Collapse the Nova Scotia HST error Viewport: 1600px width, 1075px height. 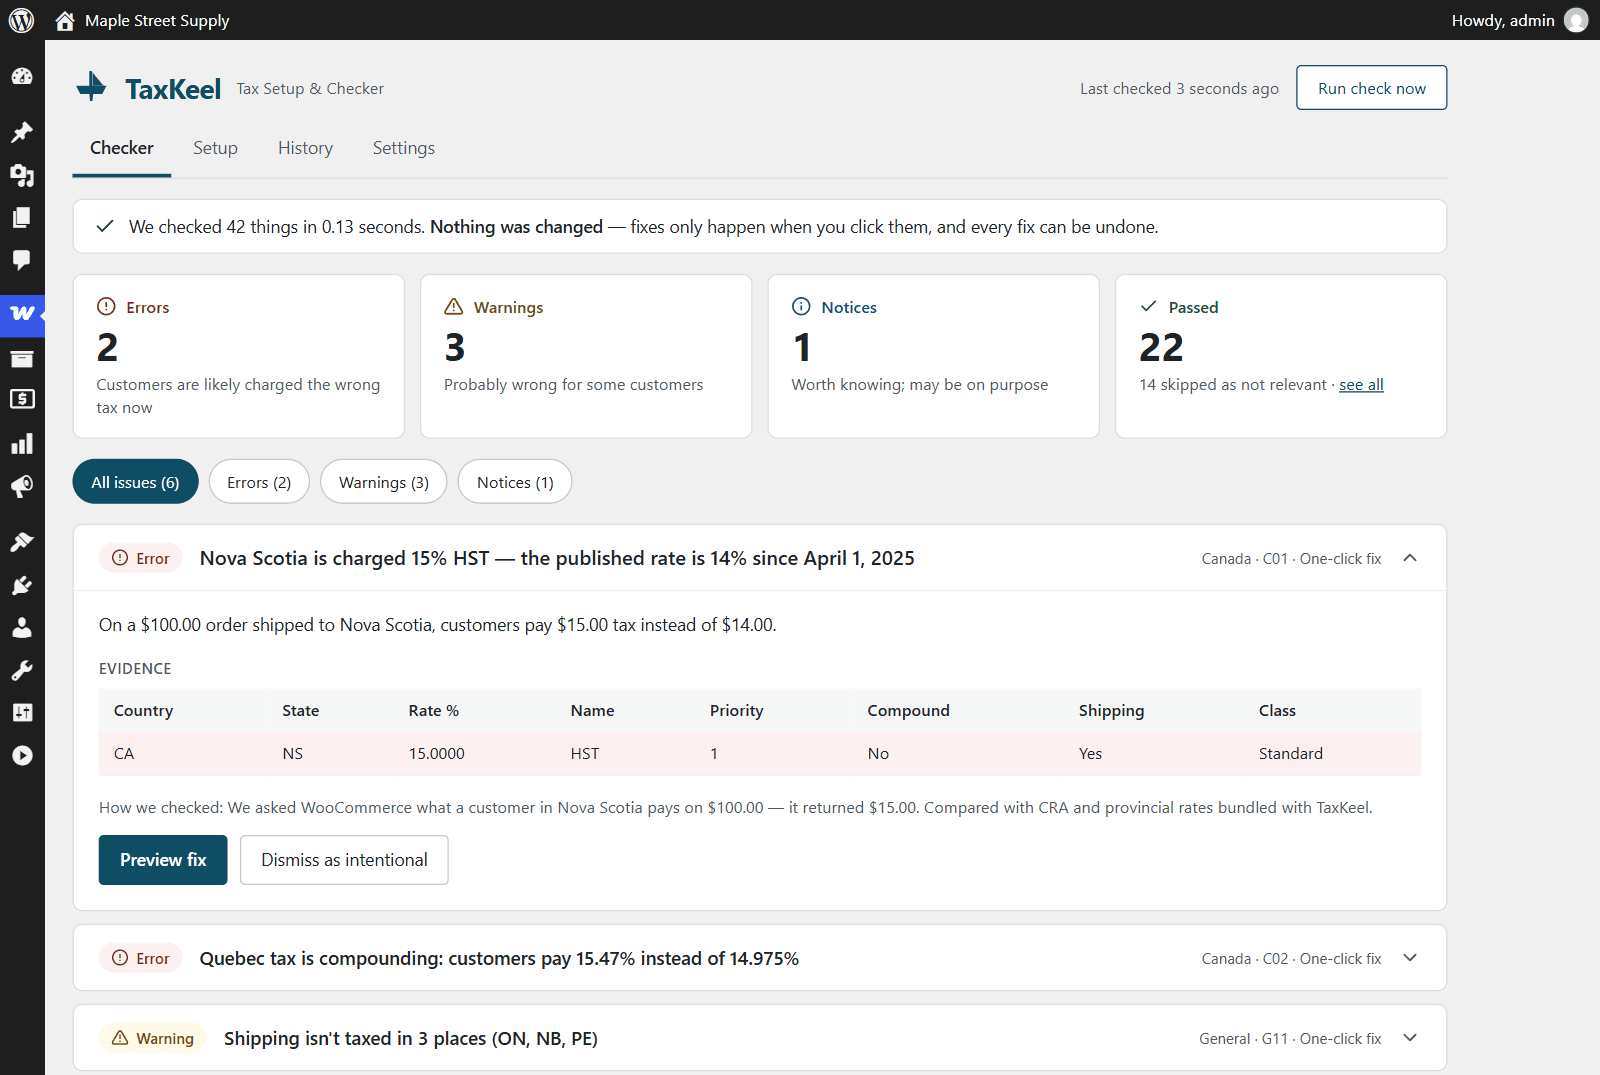[x=1410, y=558]
